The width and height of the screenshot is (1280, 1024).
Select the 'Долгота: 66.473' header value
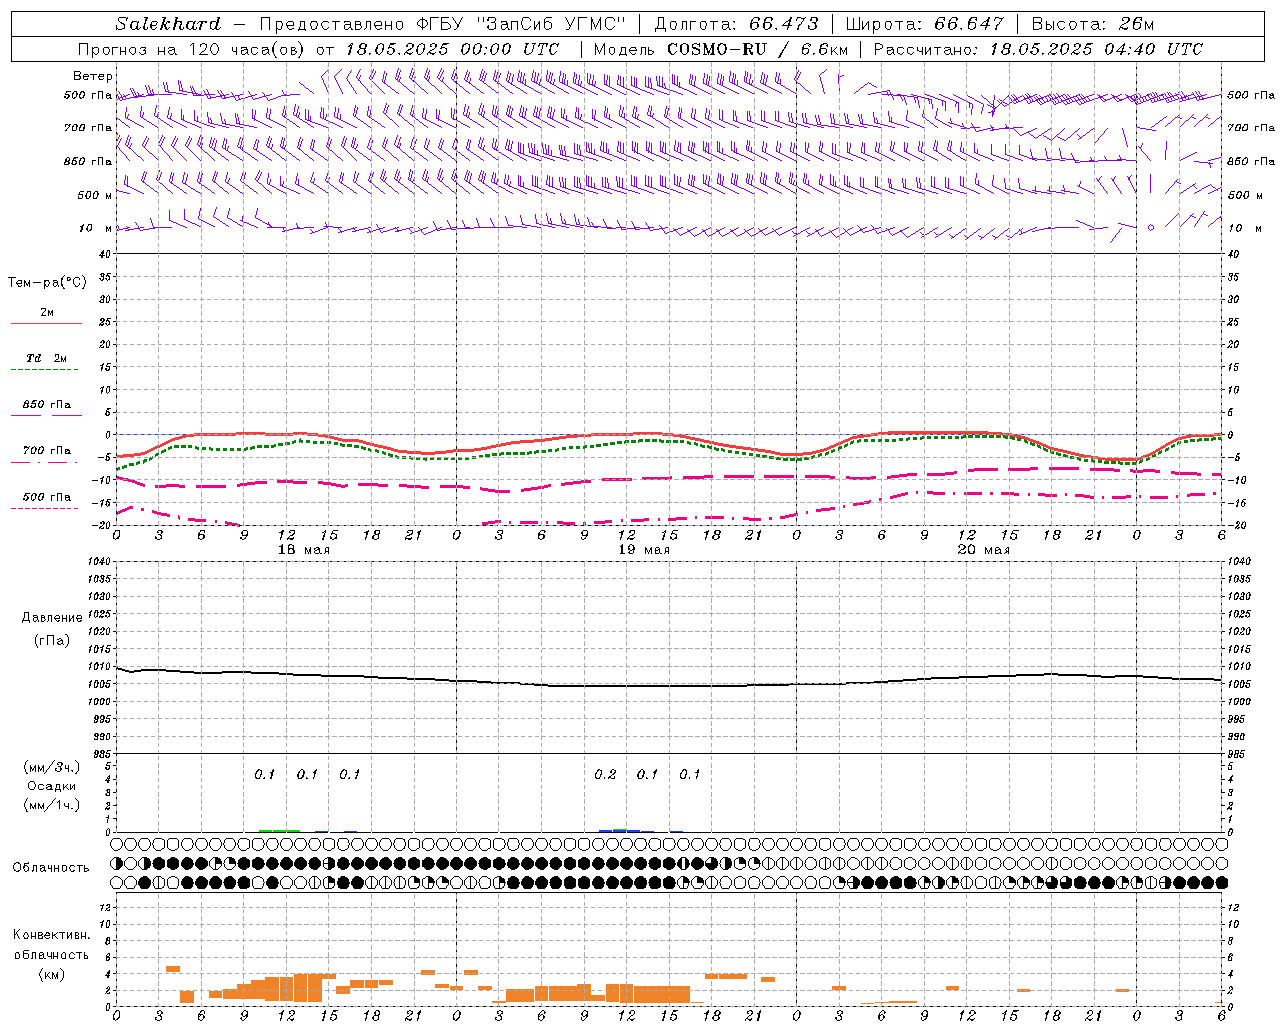tap(736, 24)
